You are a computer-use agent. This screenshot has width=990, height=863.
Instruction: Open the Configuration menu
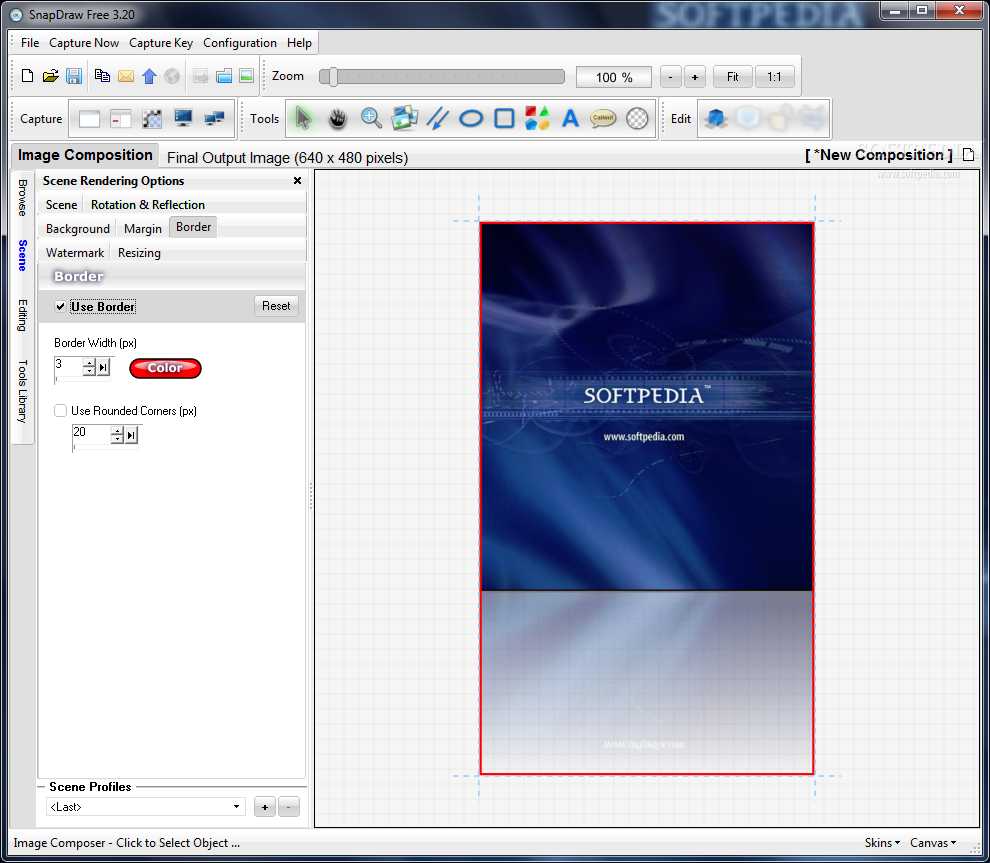click(240, 43)
